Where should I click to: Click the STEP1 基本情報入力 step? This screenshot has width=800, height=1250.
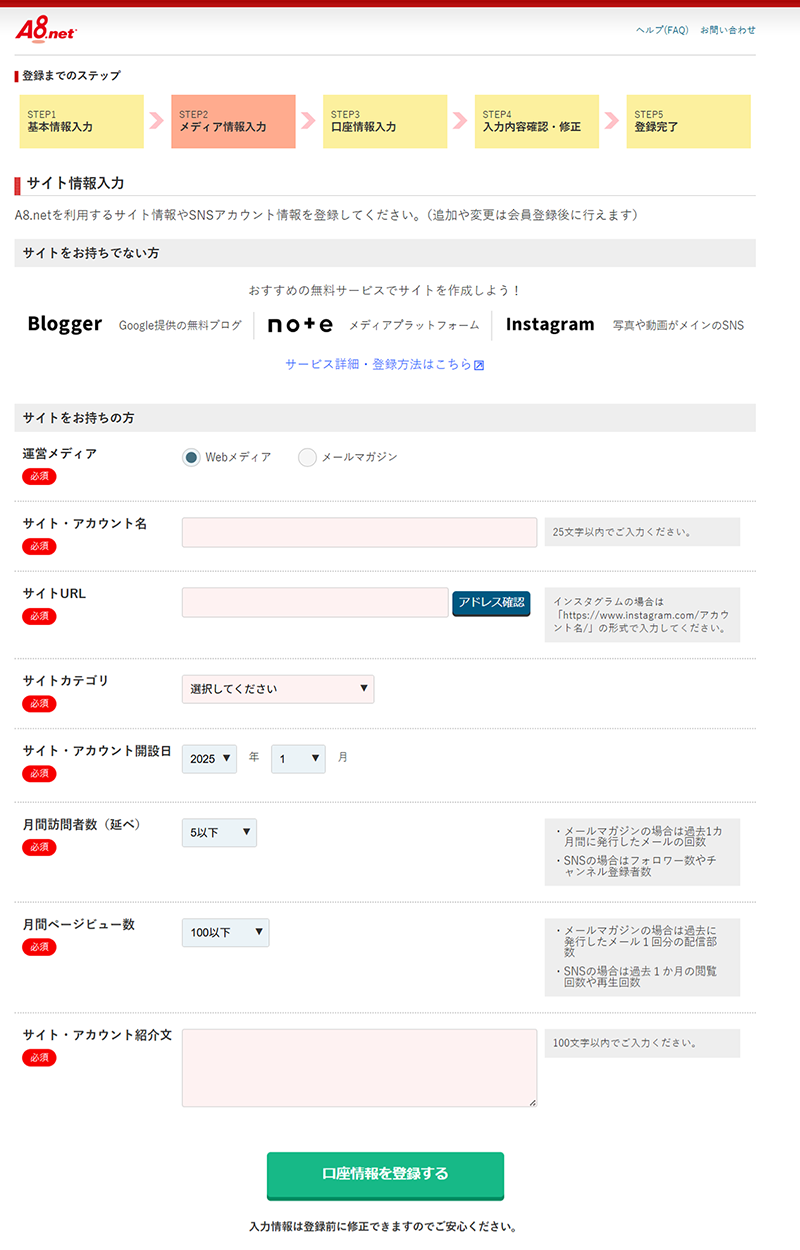81,121
